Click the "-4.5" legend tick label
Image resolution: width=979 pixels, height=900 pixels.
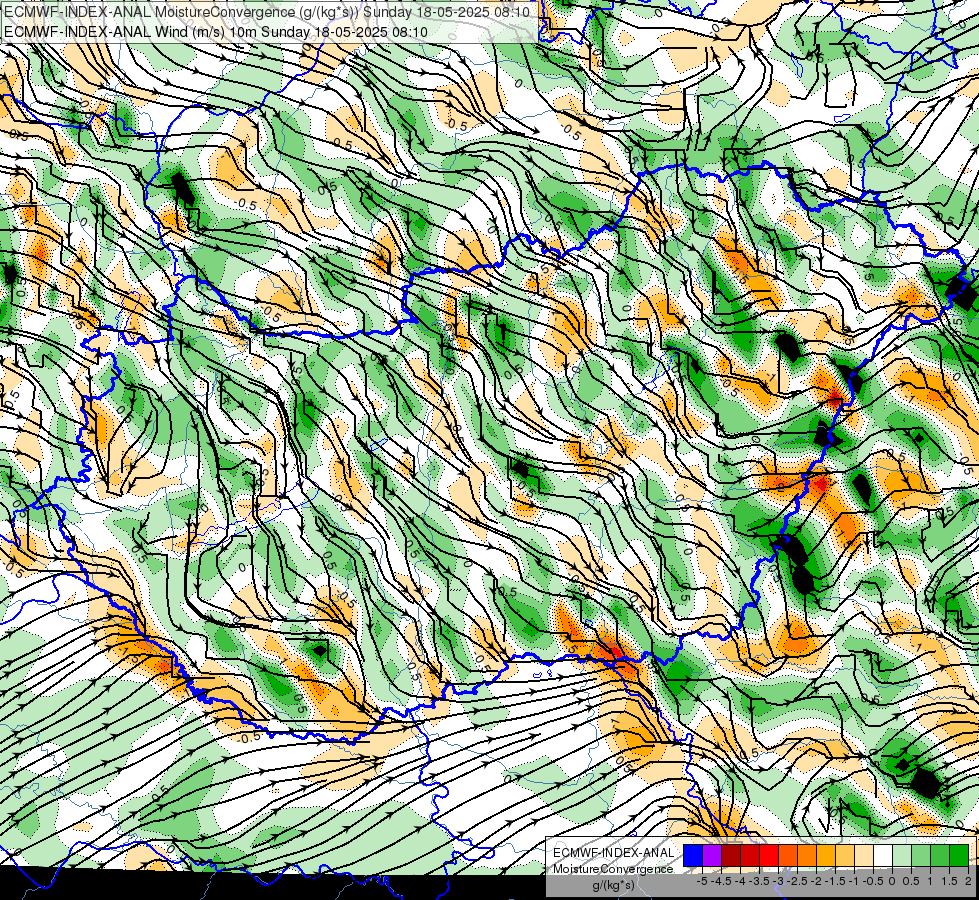(x=721, y=881)
